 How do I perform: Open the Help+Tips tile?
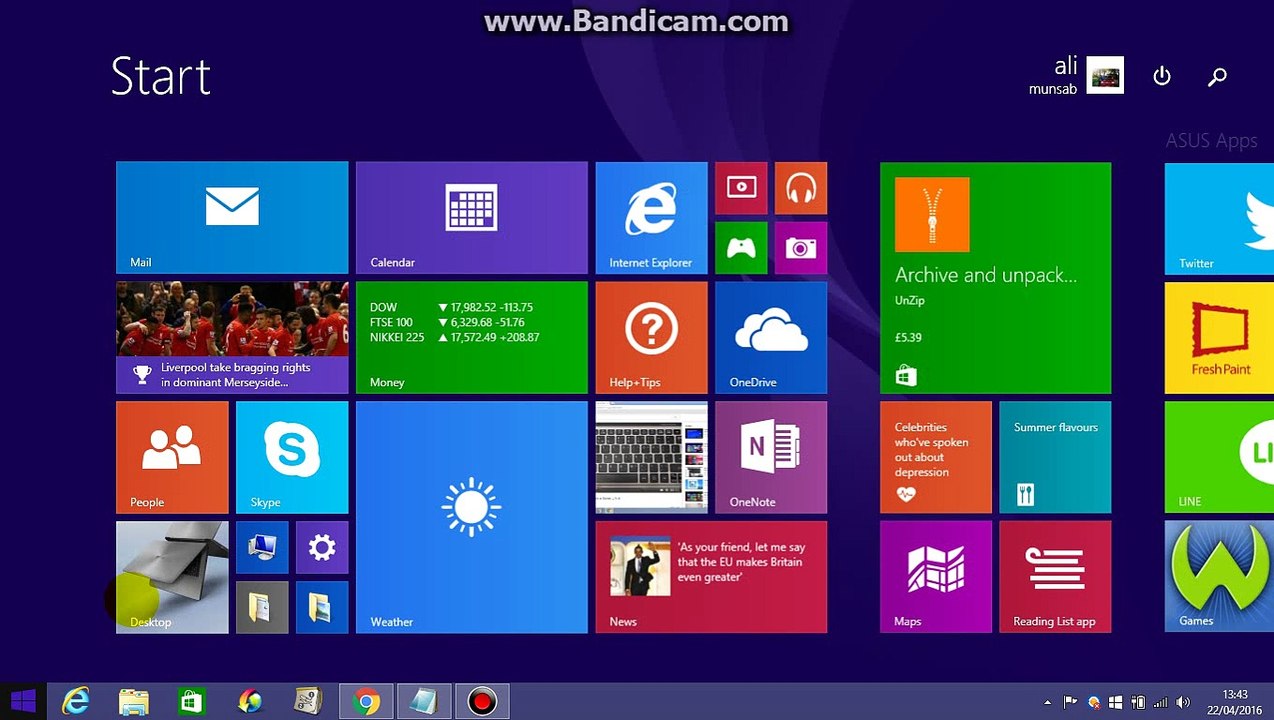coord(651,338)
